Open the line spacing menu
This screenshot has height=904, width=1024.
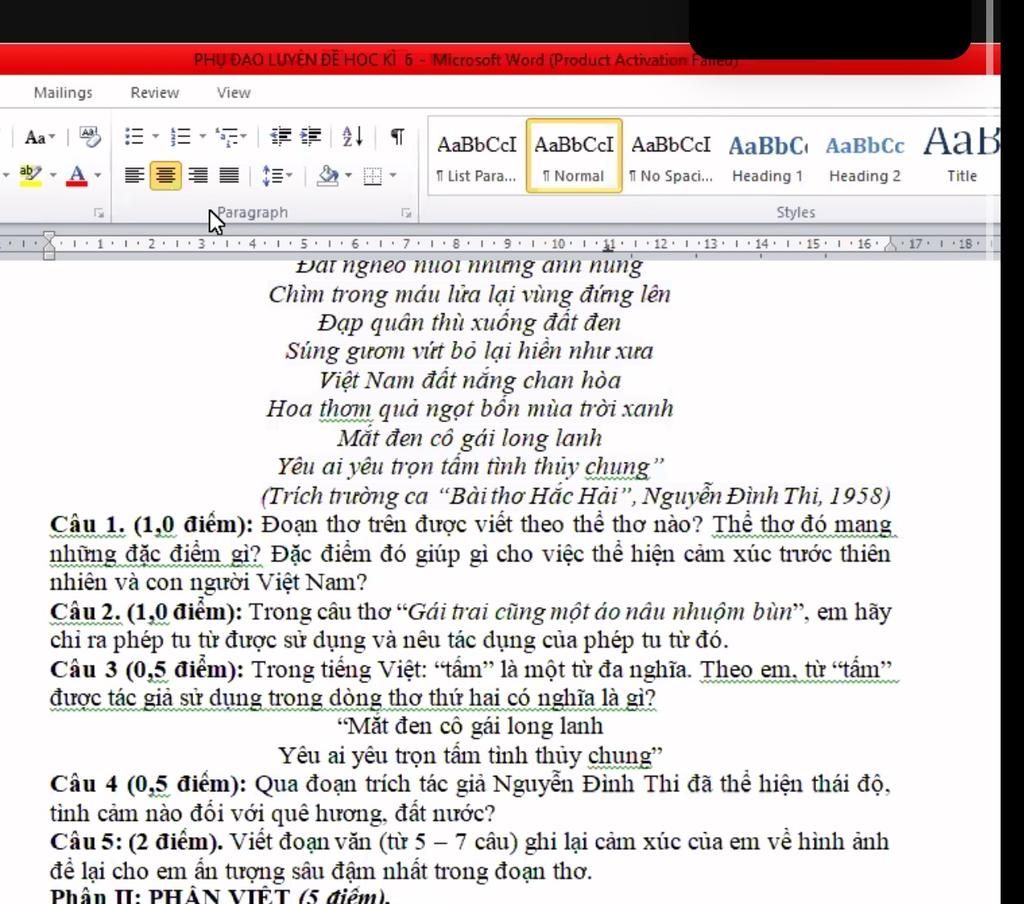click(277, 176)
